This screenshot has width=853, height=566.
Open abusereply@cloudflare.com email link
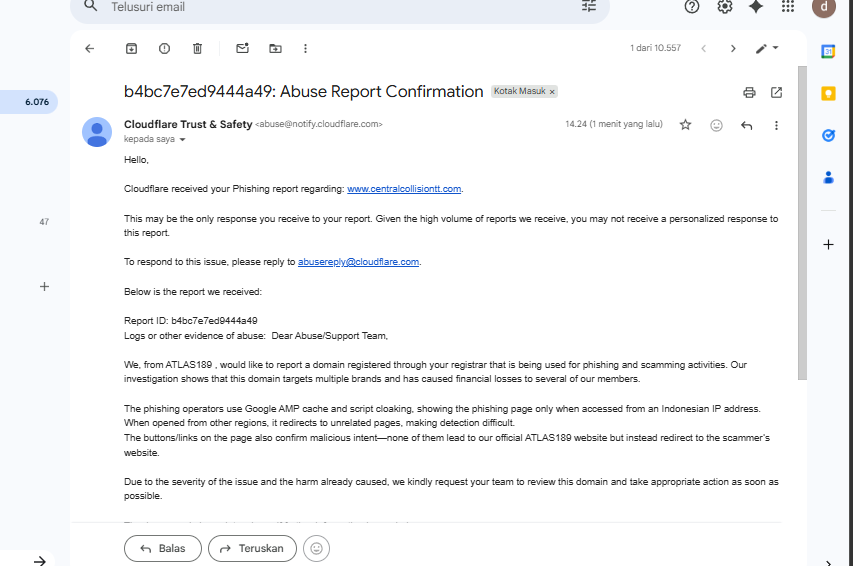click(x=358, y=262)
